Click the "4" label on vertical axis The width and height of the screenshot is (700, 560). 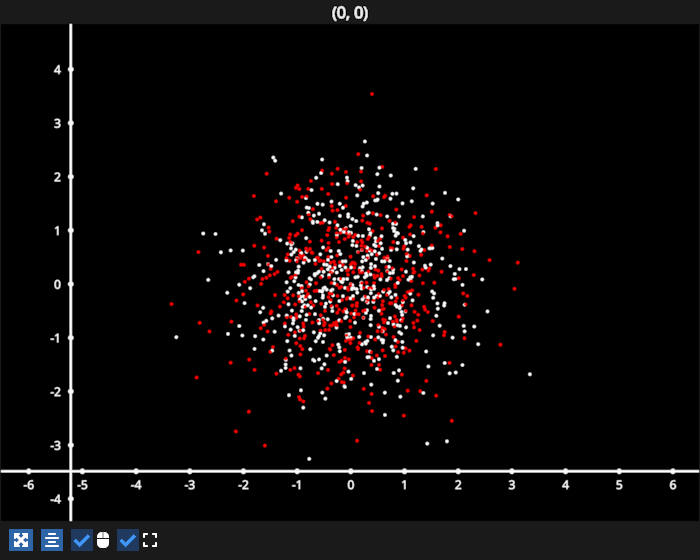tap(57, 70)
